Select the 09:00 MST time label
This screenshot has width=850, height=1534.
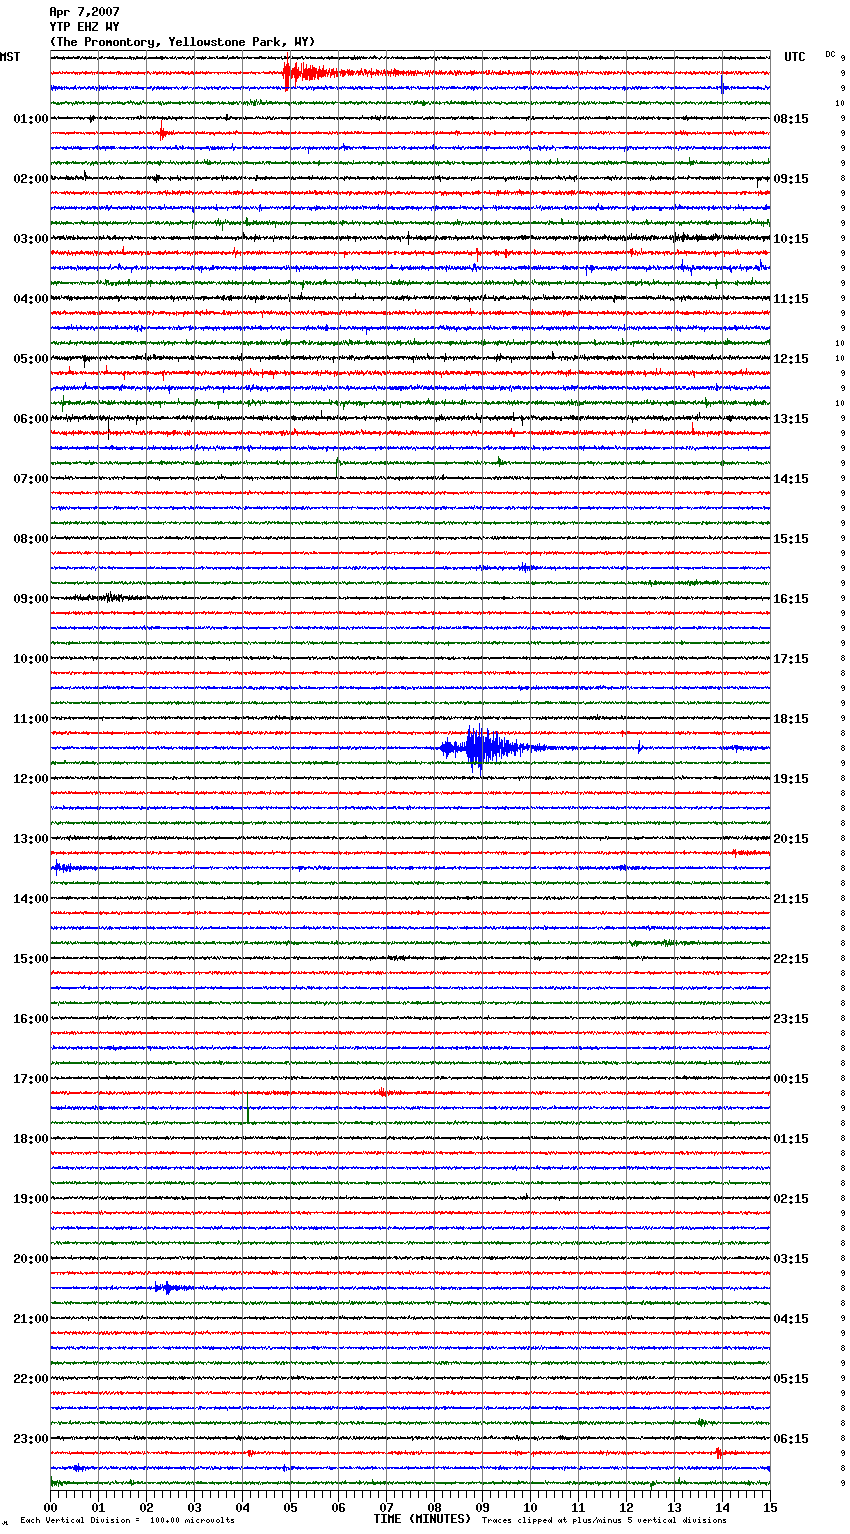coord(31,599)
